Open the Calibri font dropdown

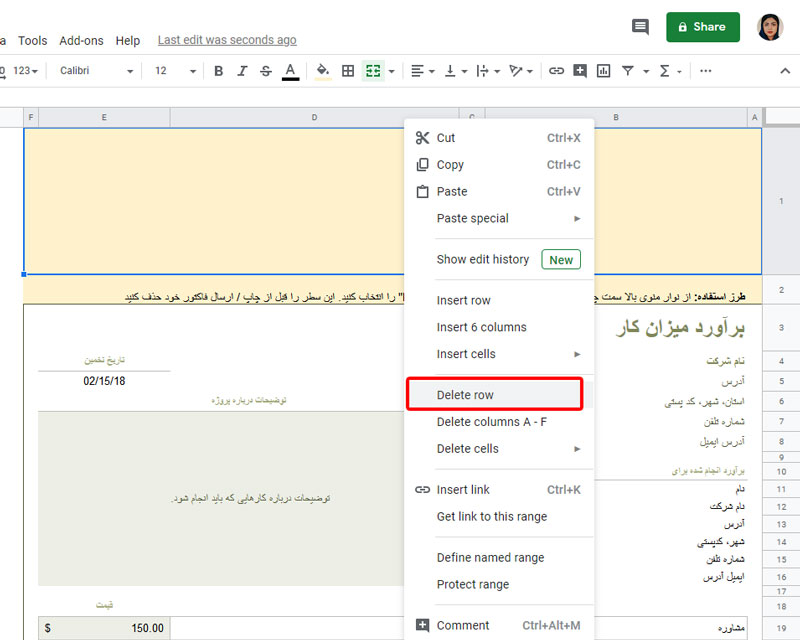96,71
